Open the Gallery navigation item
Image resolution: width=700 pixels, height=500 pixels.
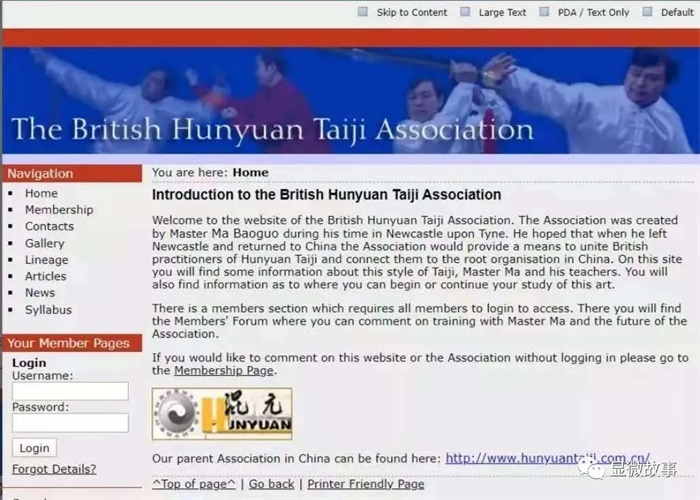pos(45,243)
